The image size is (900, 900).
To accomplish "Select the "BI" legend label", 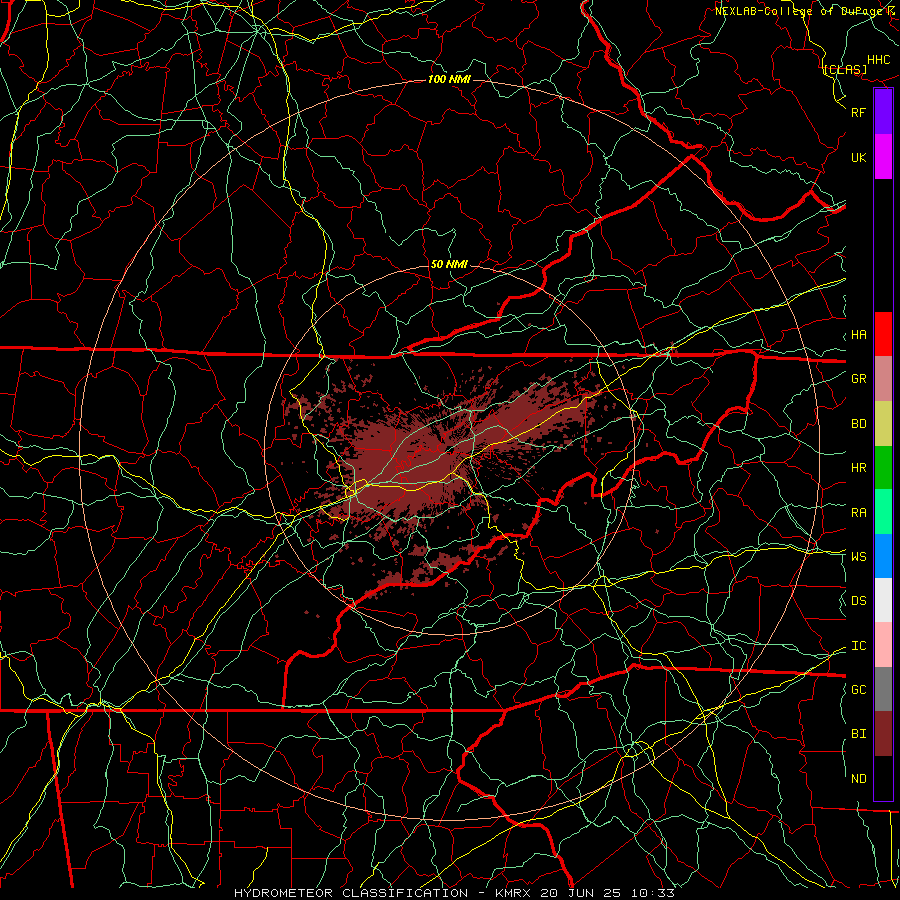I will tap(858, 734).
